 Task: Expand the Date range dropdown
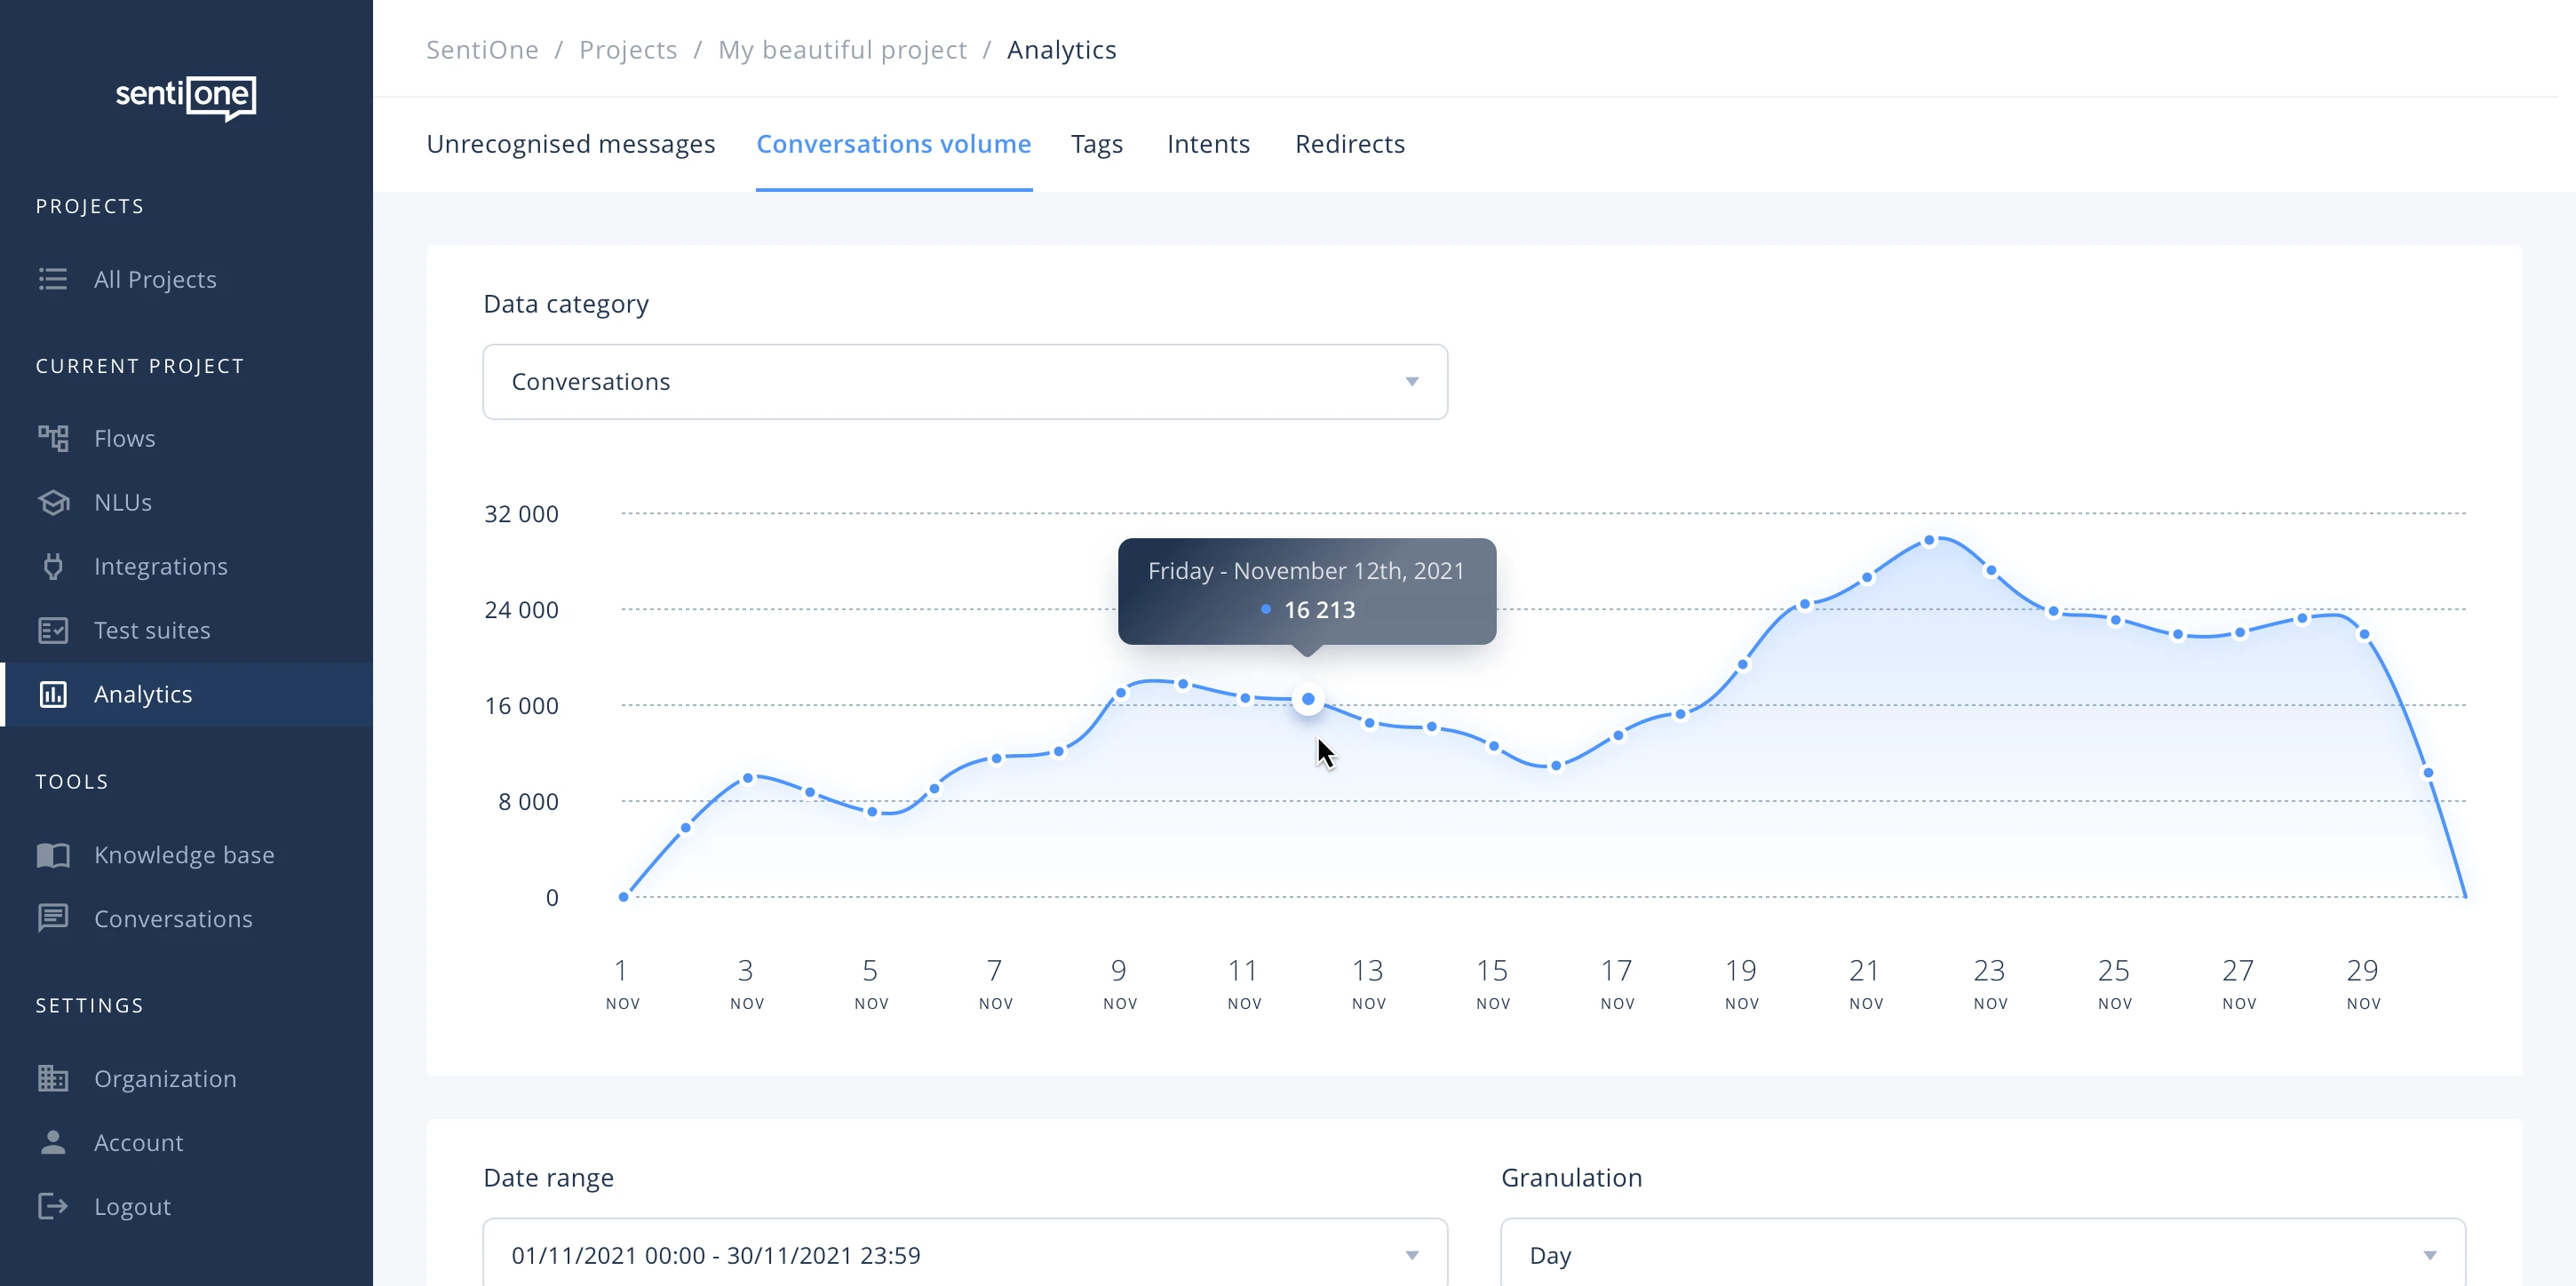(964, 1254)
